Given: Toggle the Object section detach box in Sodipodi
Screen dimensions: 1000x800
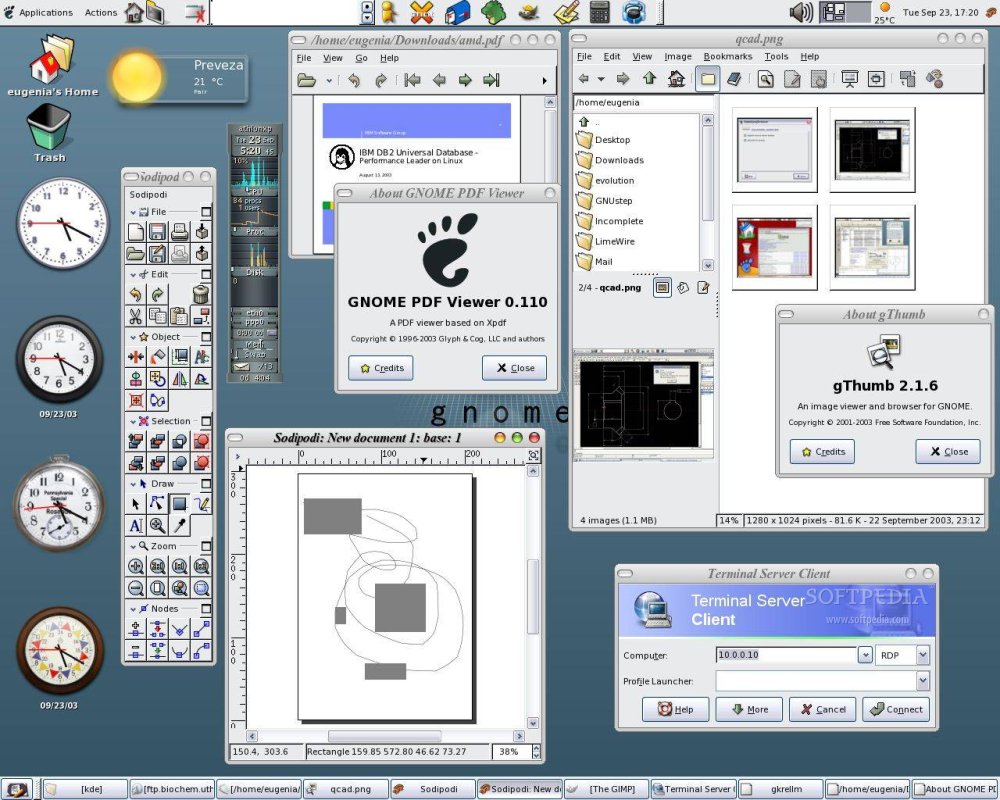Looking at the screenshot, I should click(206, 336).
